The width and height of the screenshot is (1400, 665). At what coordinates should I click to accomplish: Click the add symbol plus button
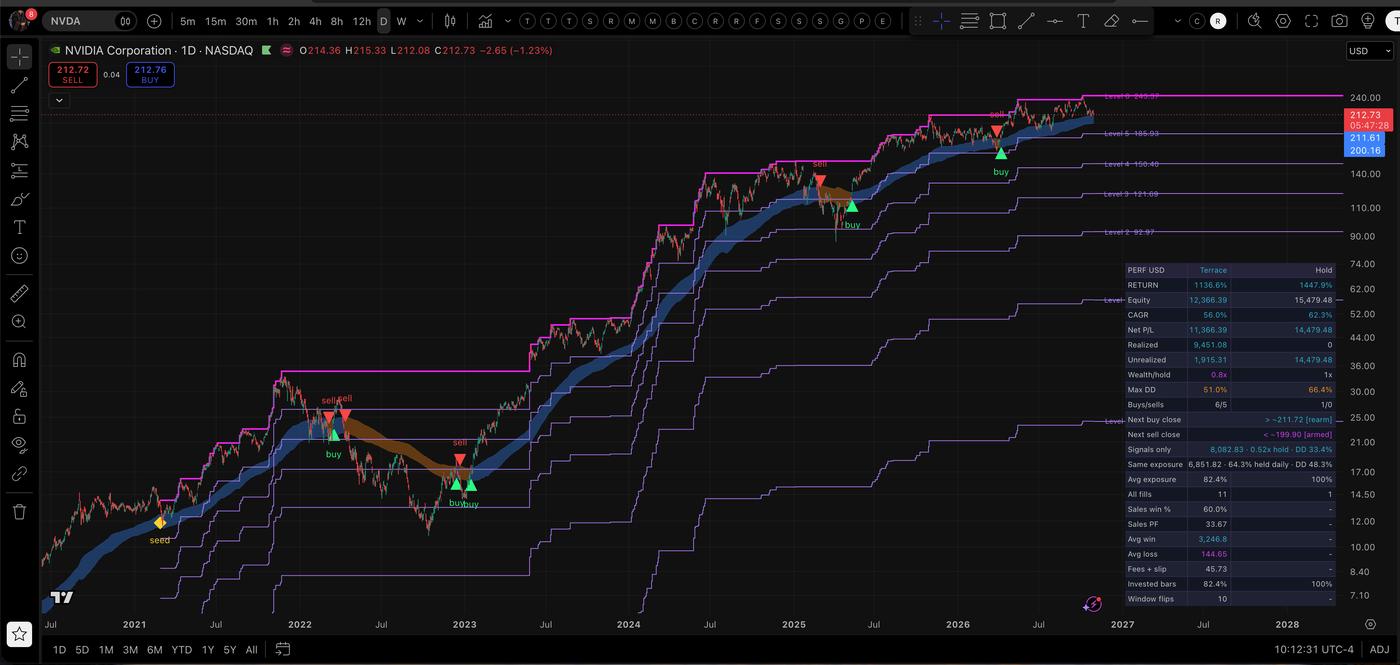point(154,20)
